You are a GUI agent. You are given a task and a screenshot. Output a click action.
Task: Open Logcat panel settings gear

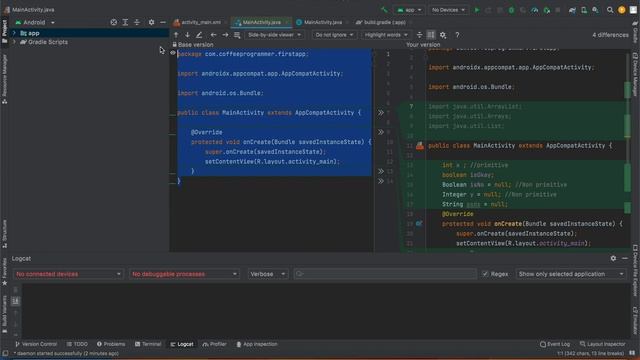coord(613,258)
